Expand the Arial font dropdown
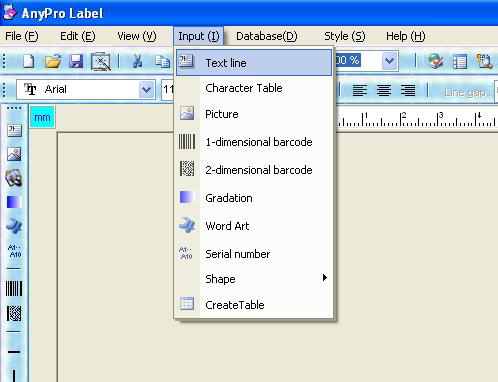 point(146,89)
